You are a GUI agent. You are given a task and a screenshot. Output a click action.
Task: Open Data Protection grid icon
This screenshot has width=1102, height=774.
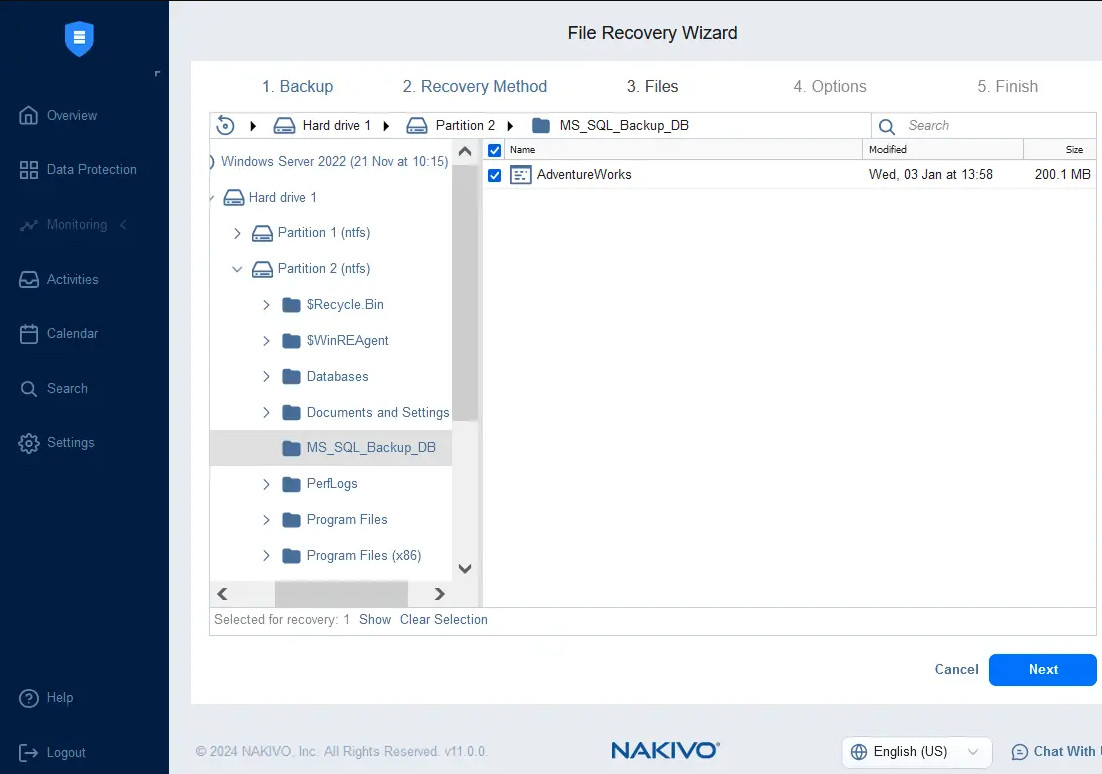pos(29,170)
